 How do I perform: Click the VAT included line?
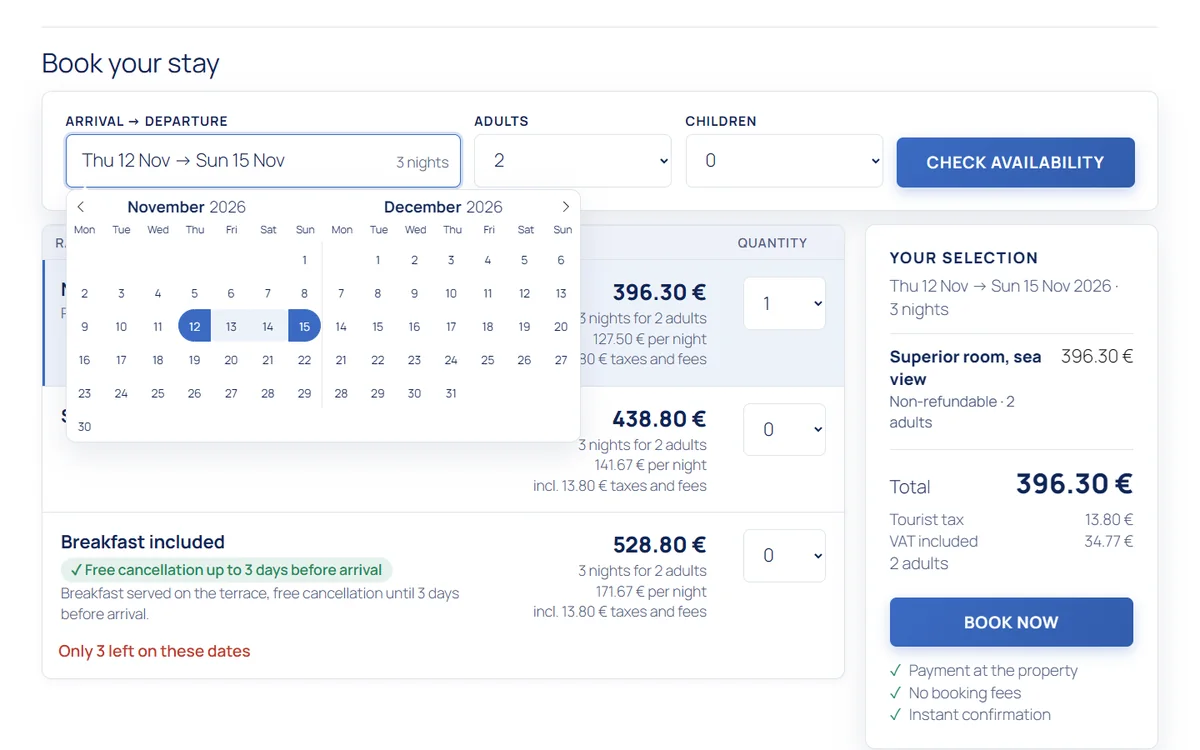coord(1011,542)
